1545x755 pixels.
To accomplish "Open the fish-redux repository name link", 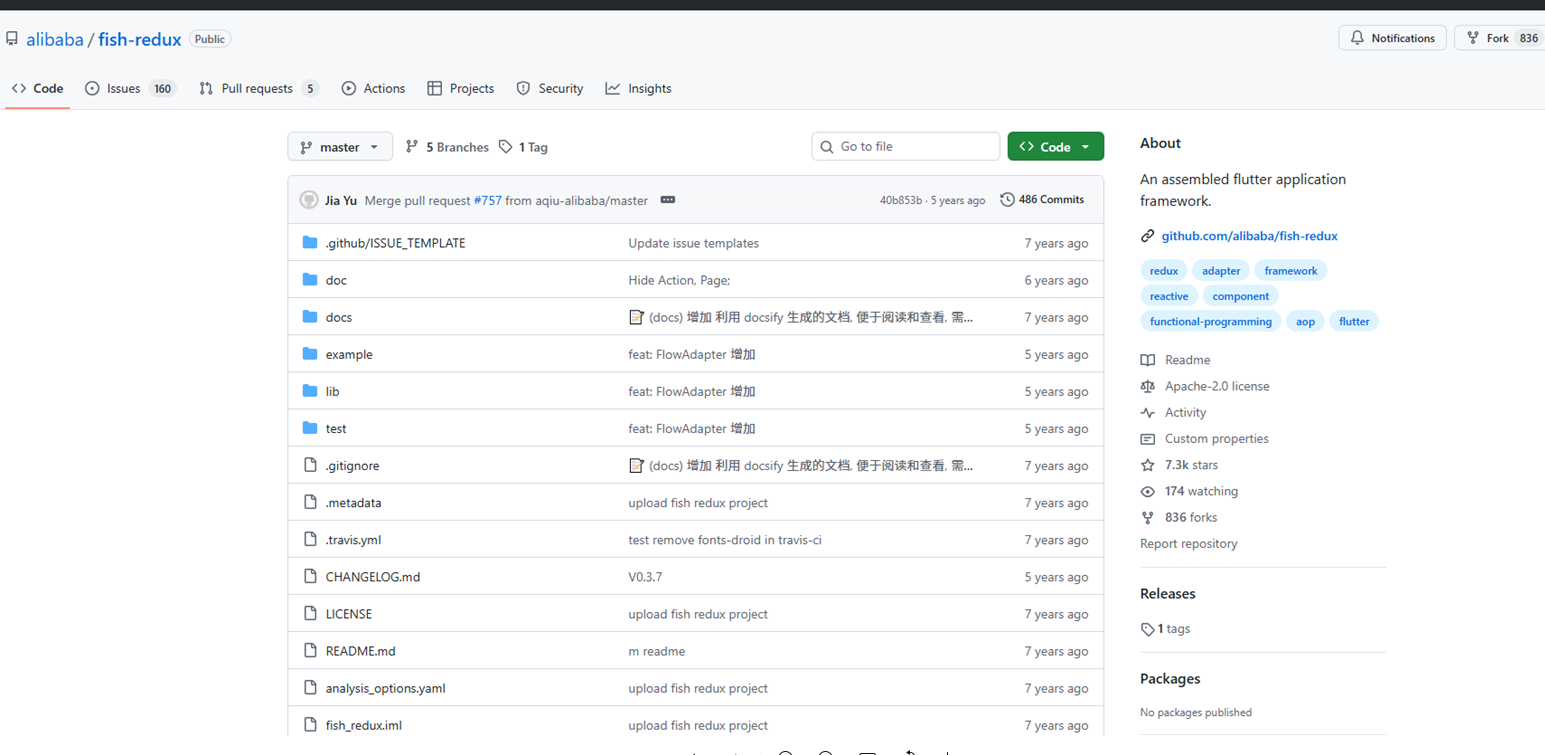I will tap(140, 39).
